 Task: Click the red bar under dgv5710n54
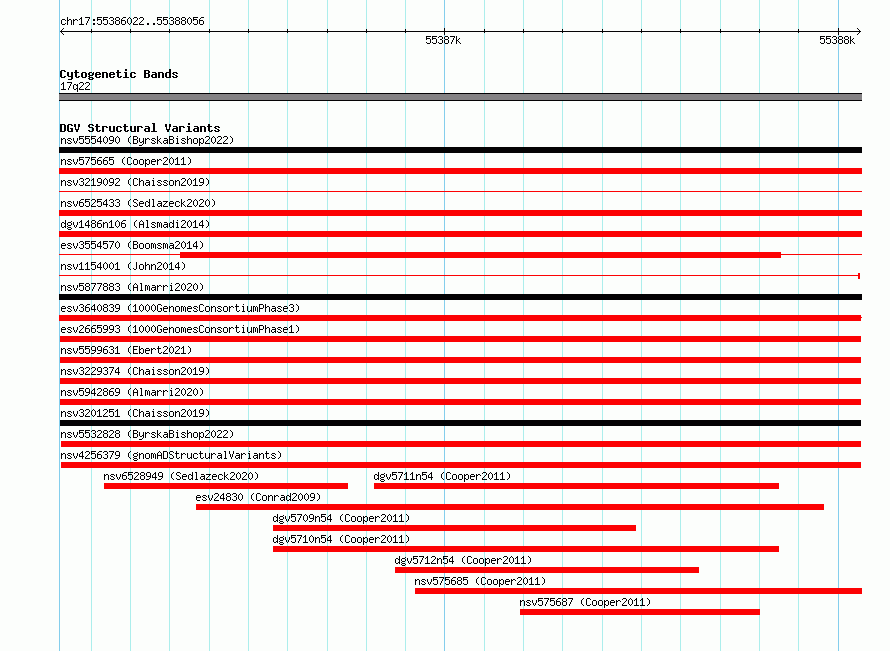(x=526, y=549)
